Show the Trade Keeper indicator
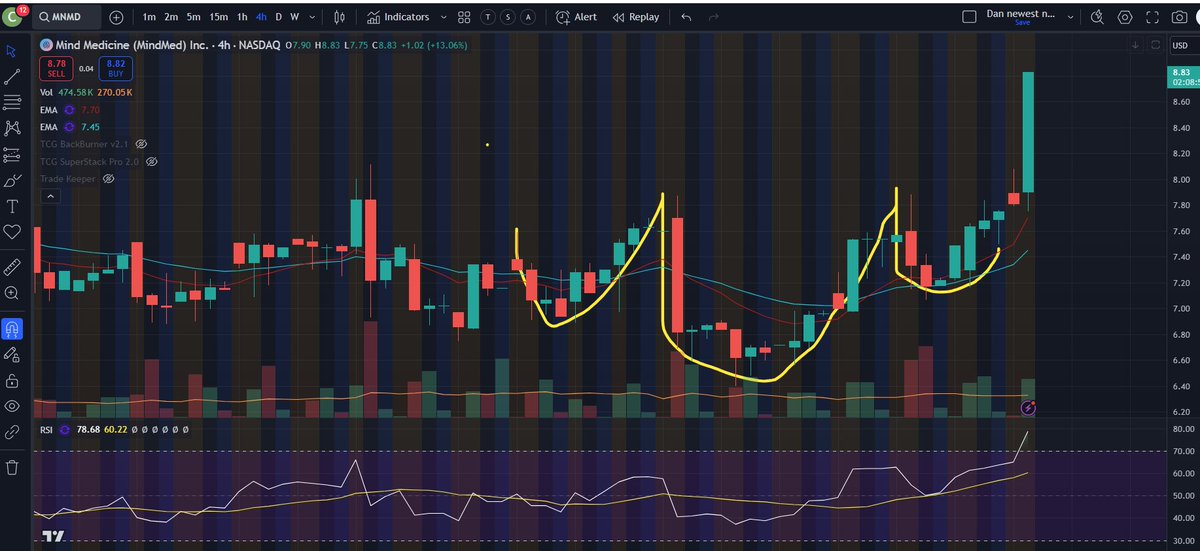 (x=108, y=178)
